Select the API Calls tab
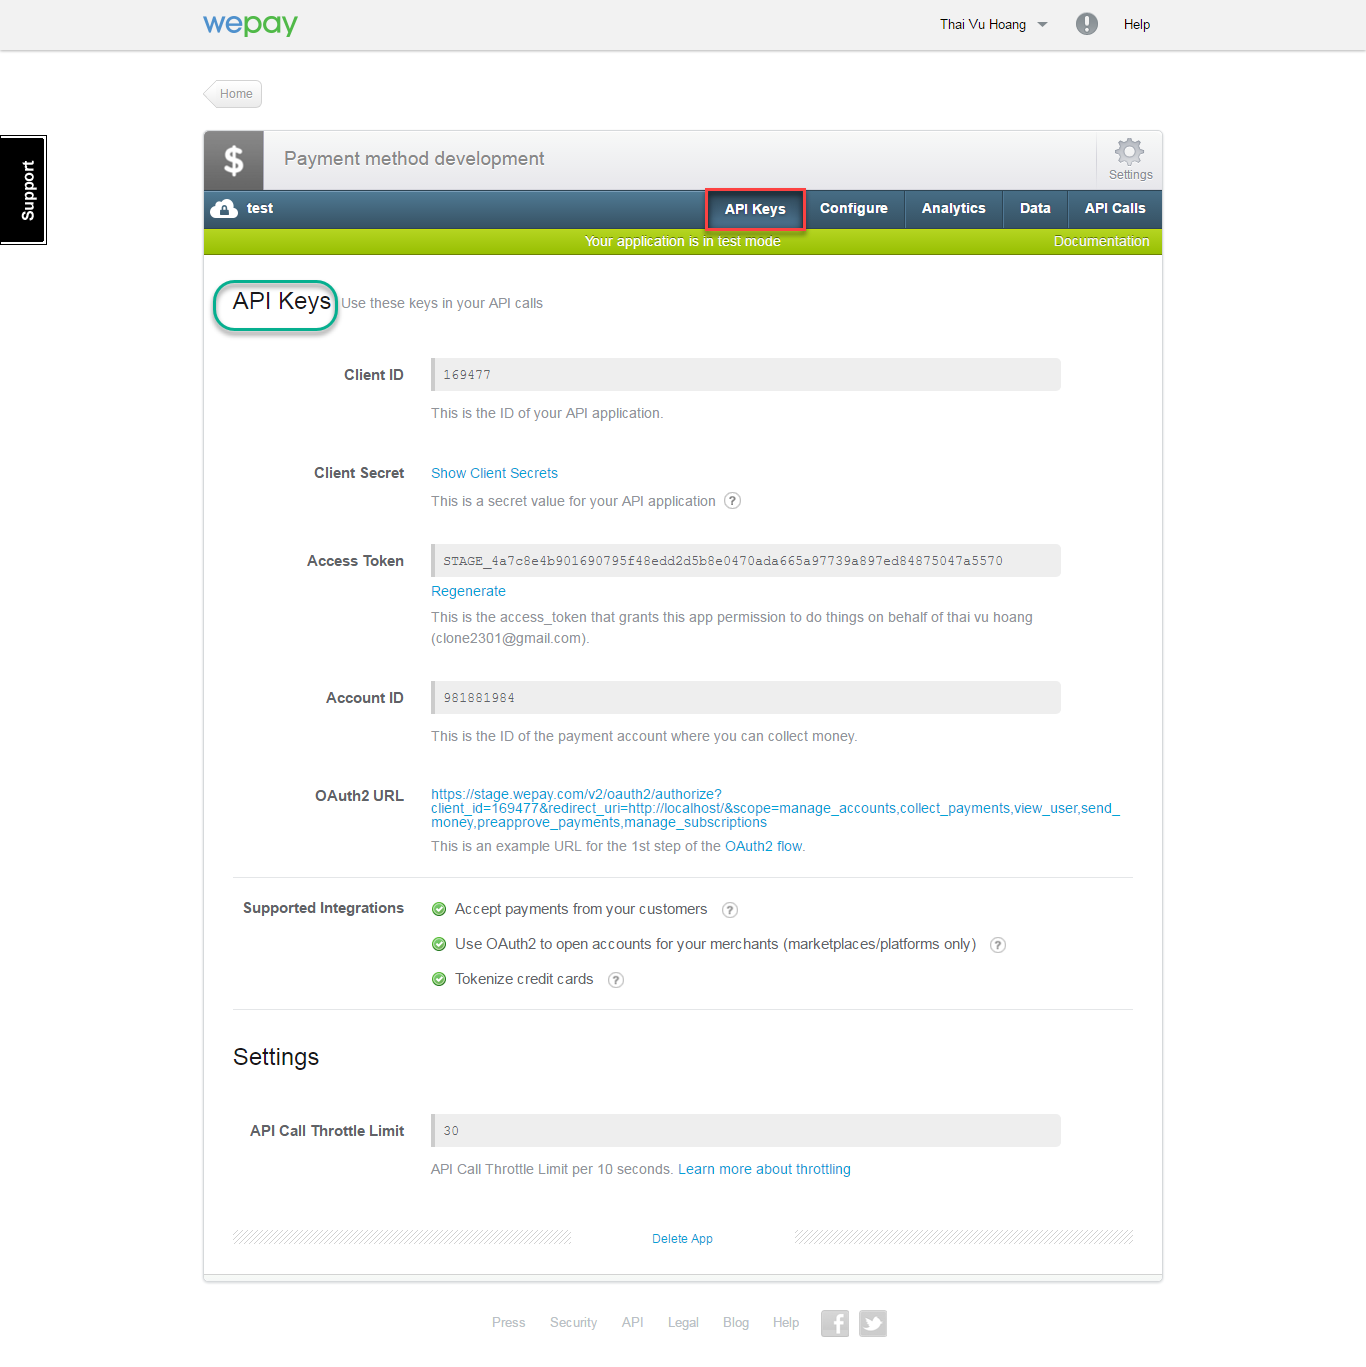This screenshot has width=1366, height=1367. click(x=1114, y=208)
